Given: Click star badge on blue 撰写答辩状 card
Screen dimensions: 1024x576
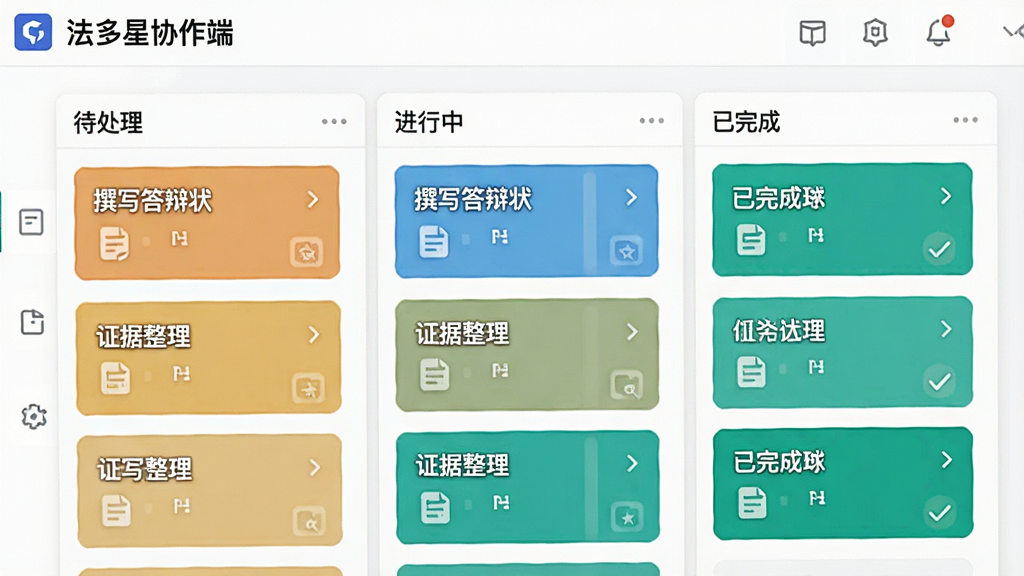Looking at the screenshot, I should click(626, 251).
